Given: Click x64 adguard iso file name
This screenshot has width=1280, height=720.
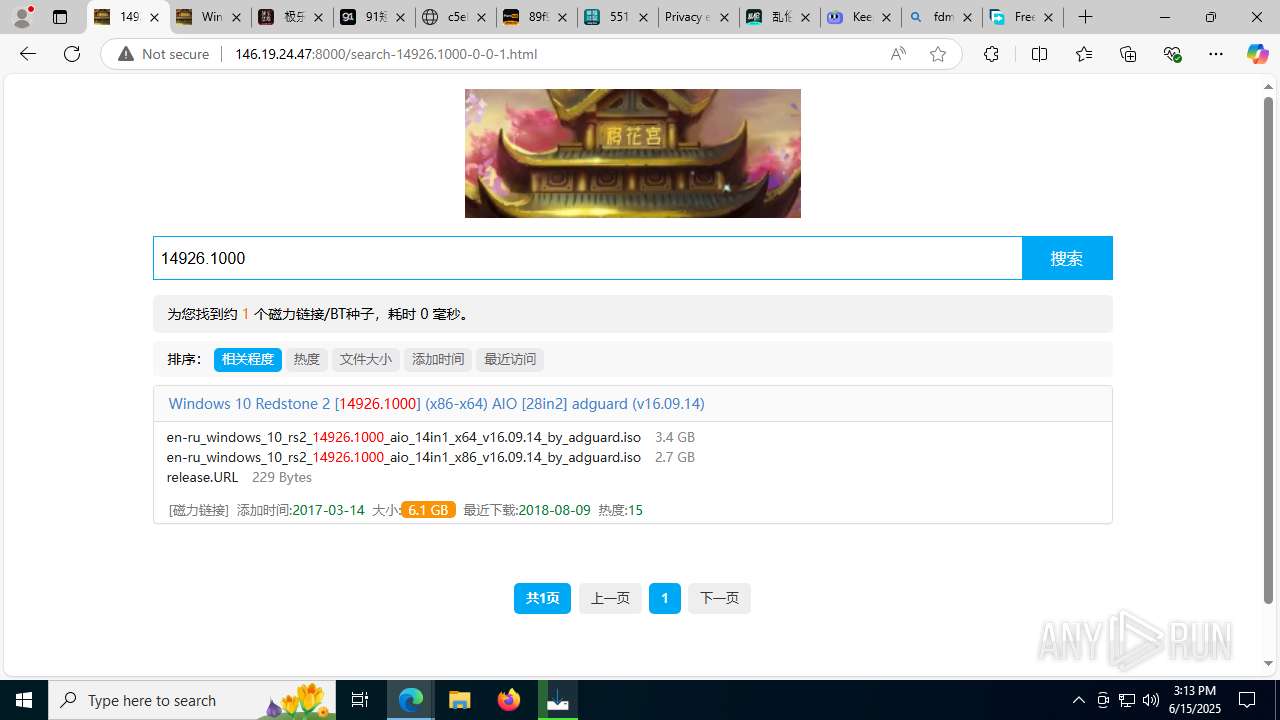Looking at the screenshot, I should (x=404, y=437).
